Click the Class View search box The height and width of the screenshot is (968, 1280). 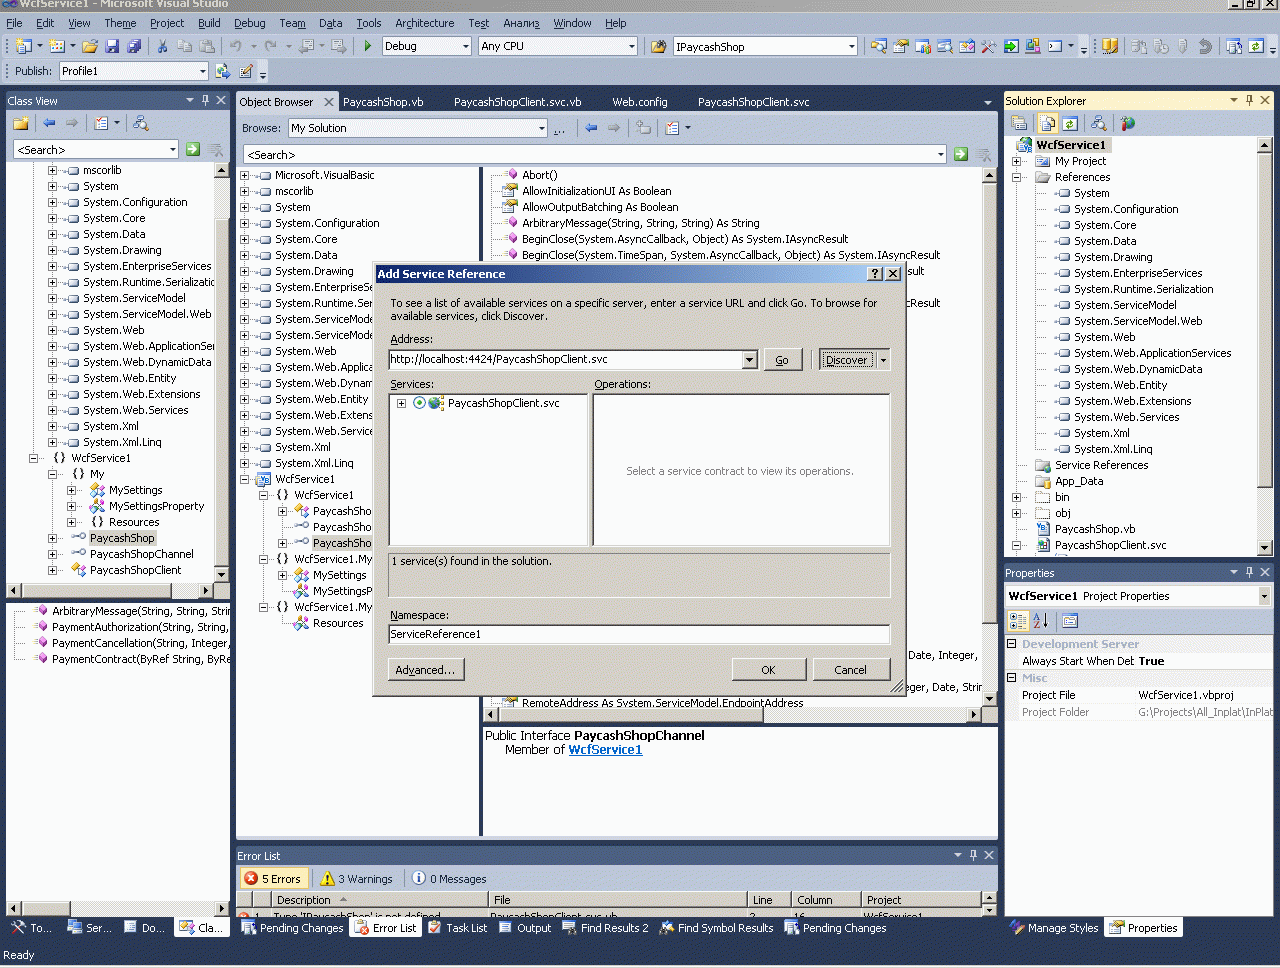coord(96,149)
